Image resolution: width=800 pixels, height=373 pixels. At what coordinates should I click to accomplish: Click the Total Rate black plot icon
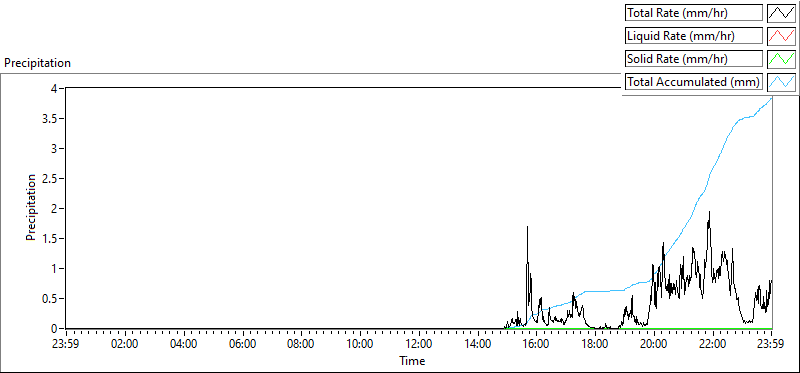coord(781,13)
